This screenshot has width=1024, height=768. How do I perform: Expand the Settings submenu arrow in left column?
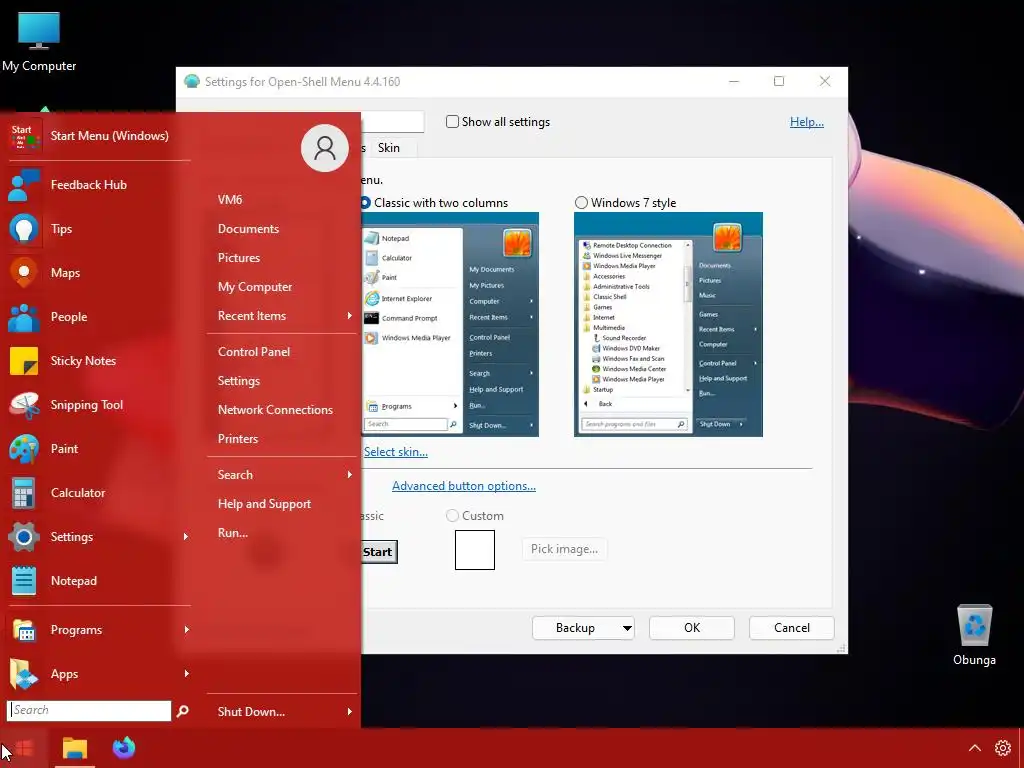pos(186,537)
